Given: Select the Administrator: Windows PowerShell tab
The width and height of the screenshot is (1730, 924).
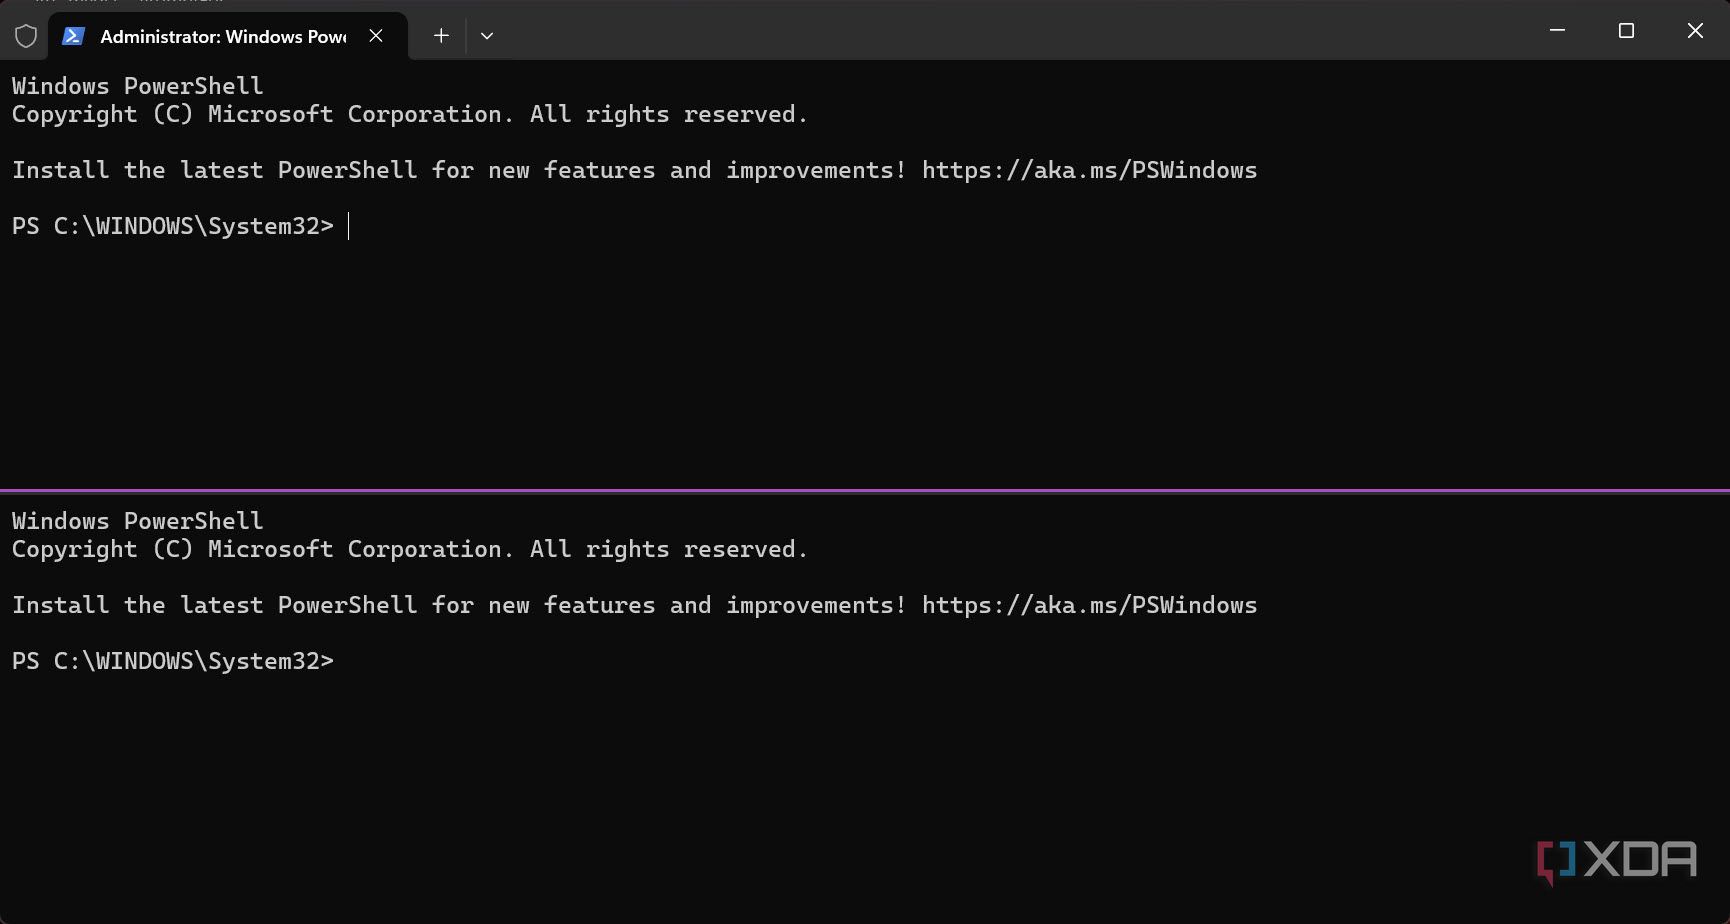Looking at the screenshot, I should click(x=222, y=37).
